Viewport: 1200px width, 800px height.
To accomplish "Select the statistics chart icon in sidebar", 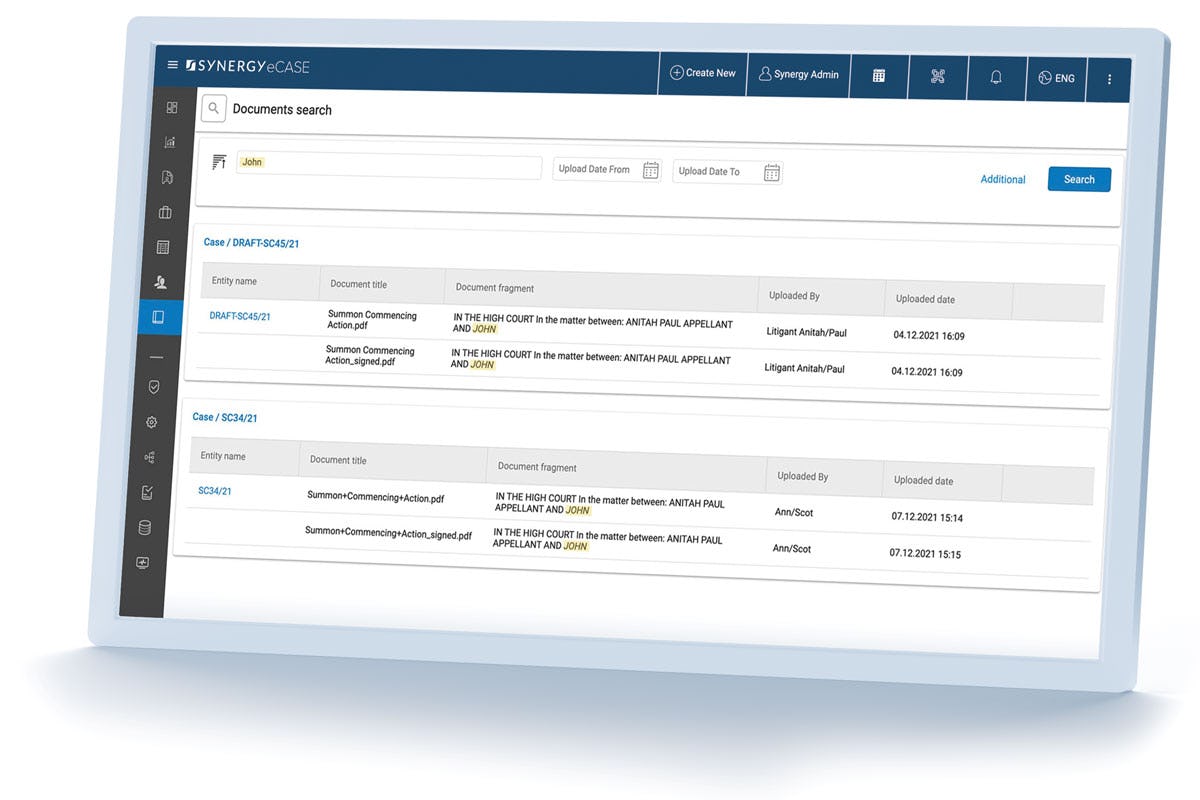I will point(169,142).
